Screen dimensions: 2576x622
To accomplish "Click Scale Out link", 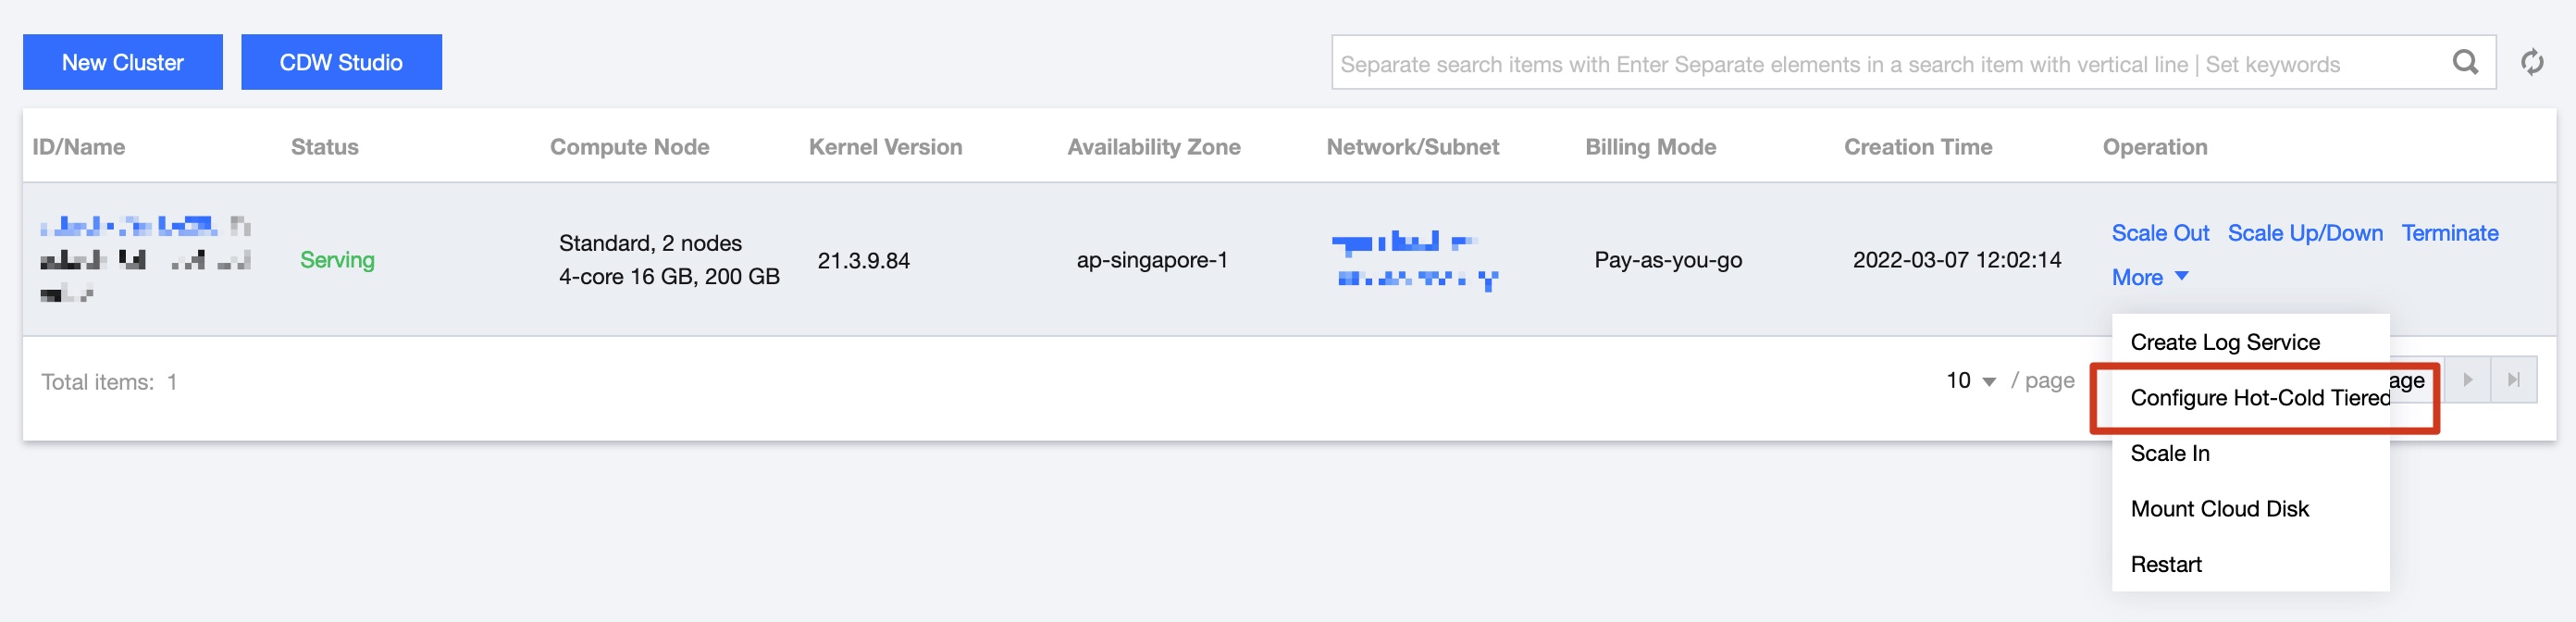I will point(2160,233).
